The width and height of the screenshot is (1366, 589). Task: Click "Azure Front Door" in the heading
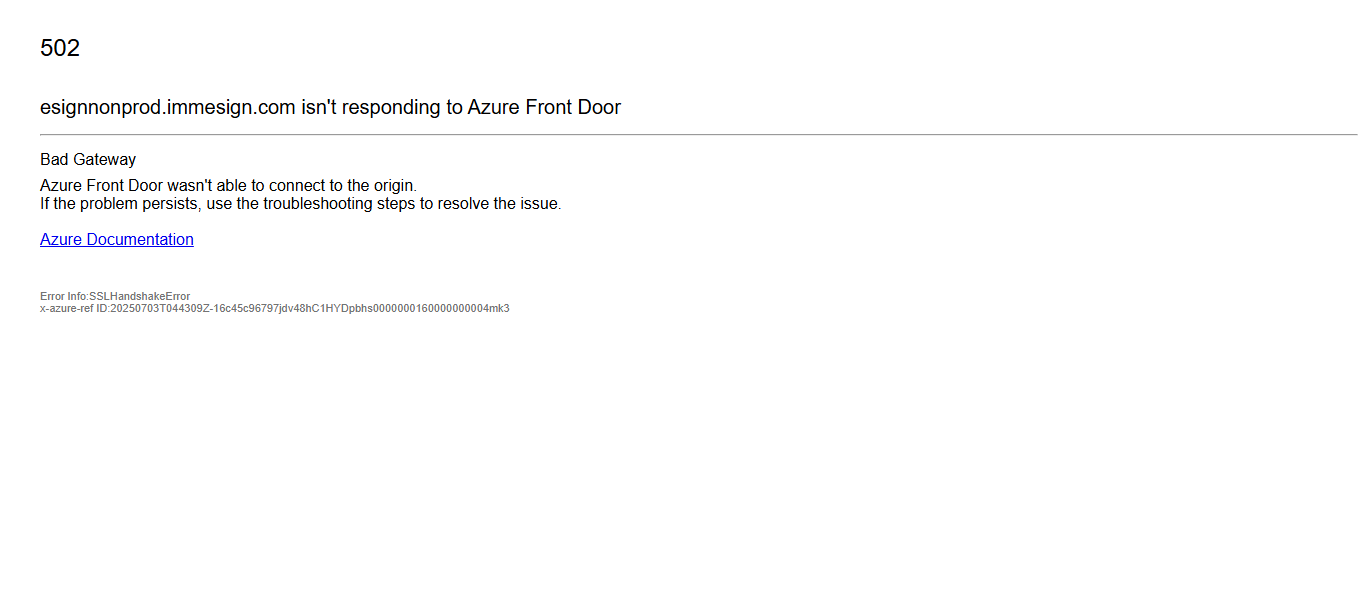(544, 107)
